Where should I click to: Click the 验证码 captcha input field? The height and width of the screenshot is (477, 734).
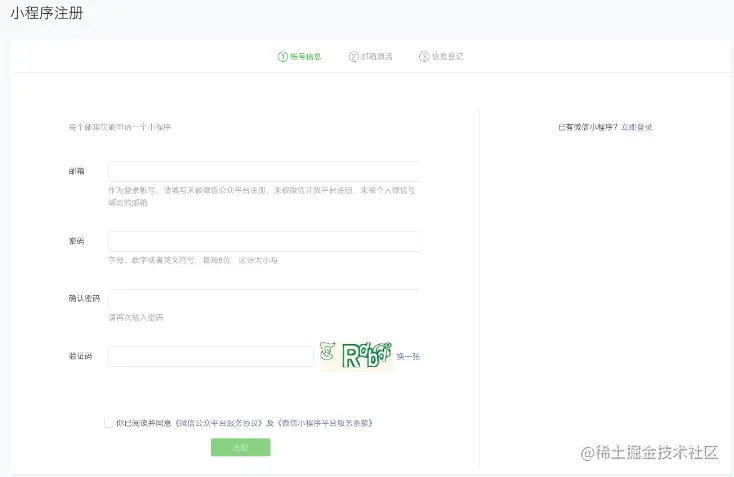coord(211,357)
